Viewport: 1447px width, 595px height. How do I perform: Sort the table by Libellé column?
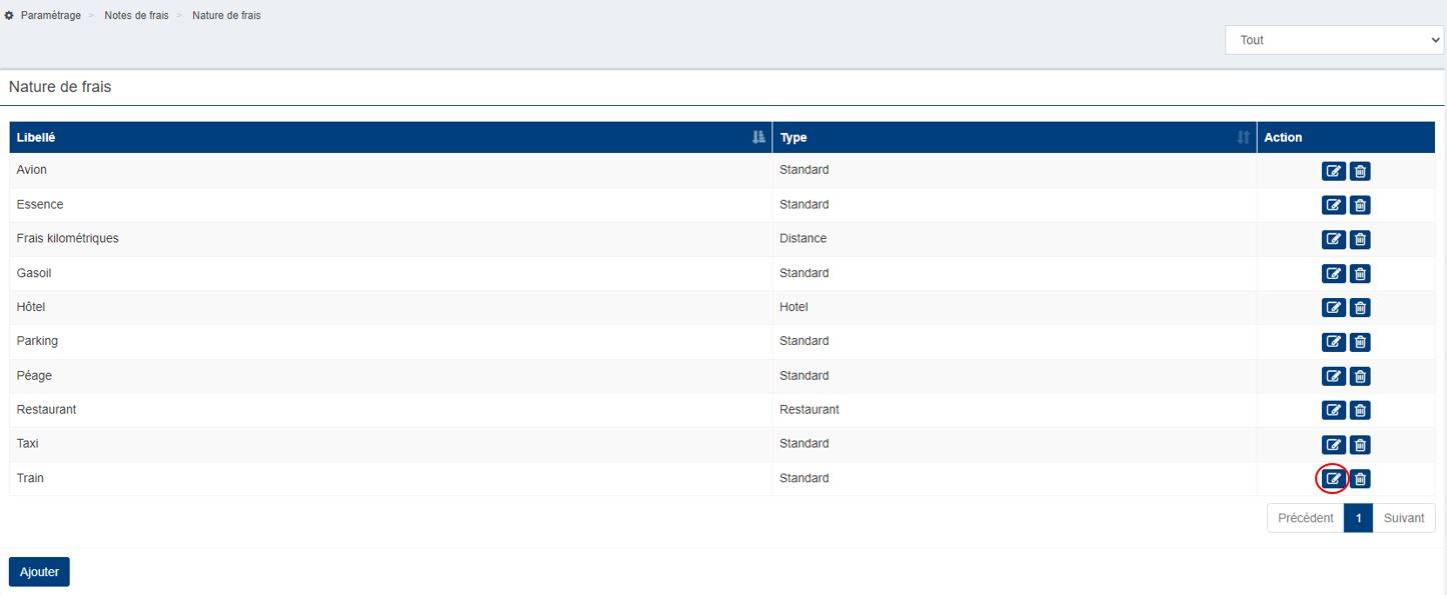click(x=758, y=138)
